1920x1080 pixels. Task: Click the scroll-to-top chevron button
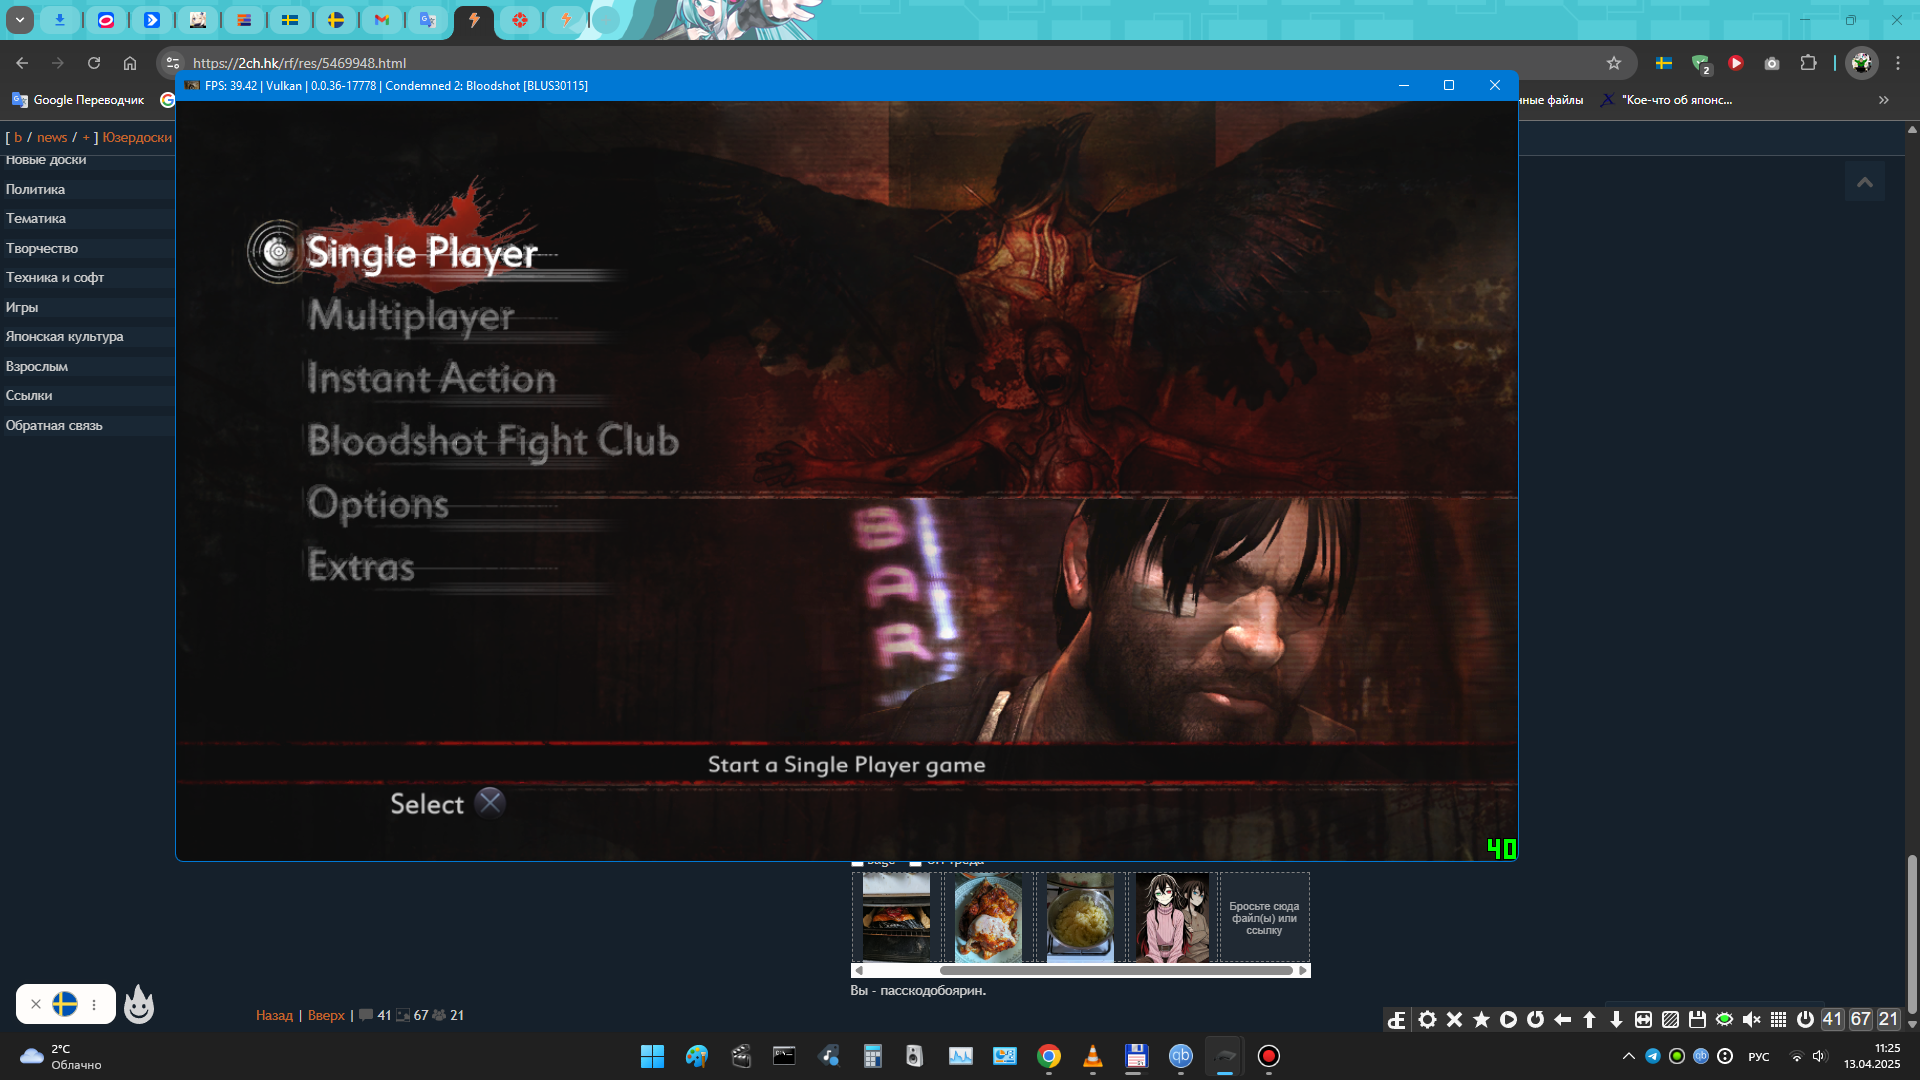[x=1865, y=182]
